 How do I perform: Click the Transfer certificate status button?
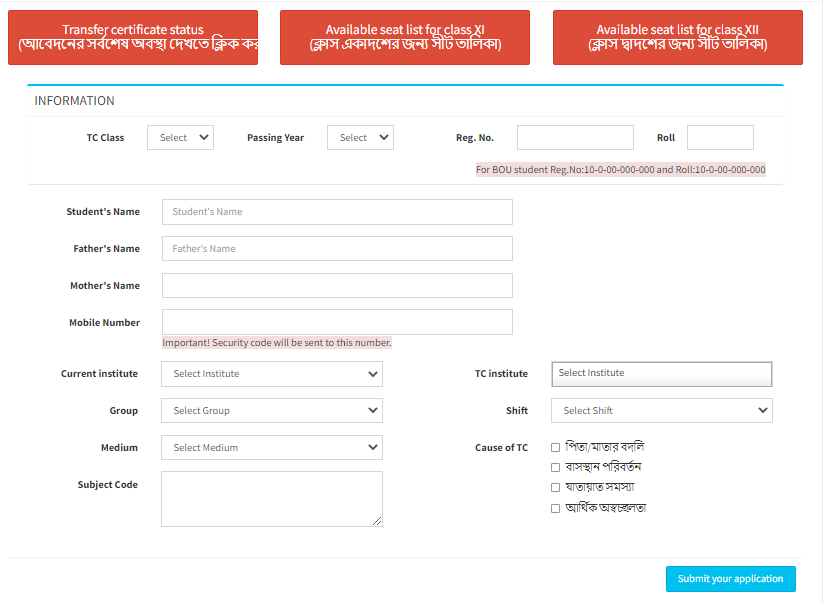coord(133,38)
